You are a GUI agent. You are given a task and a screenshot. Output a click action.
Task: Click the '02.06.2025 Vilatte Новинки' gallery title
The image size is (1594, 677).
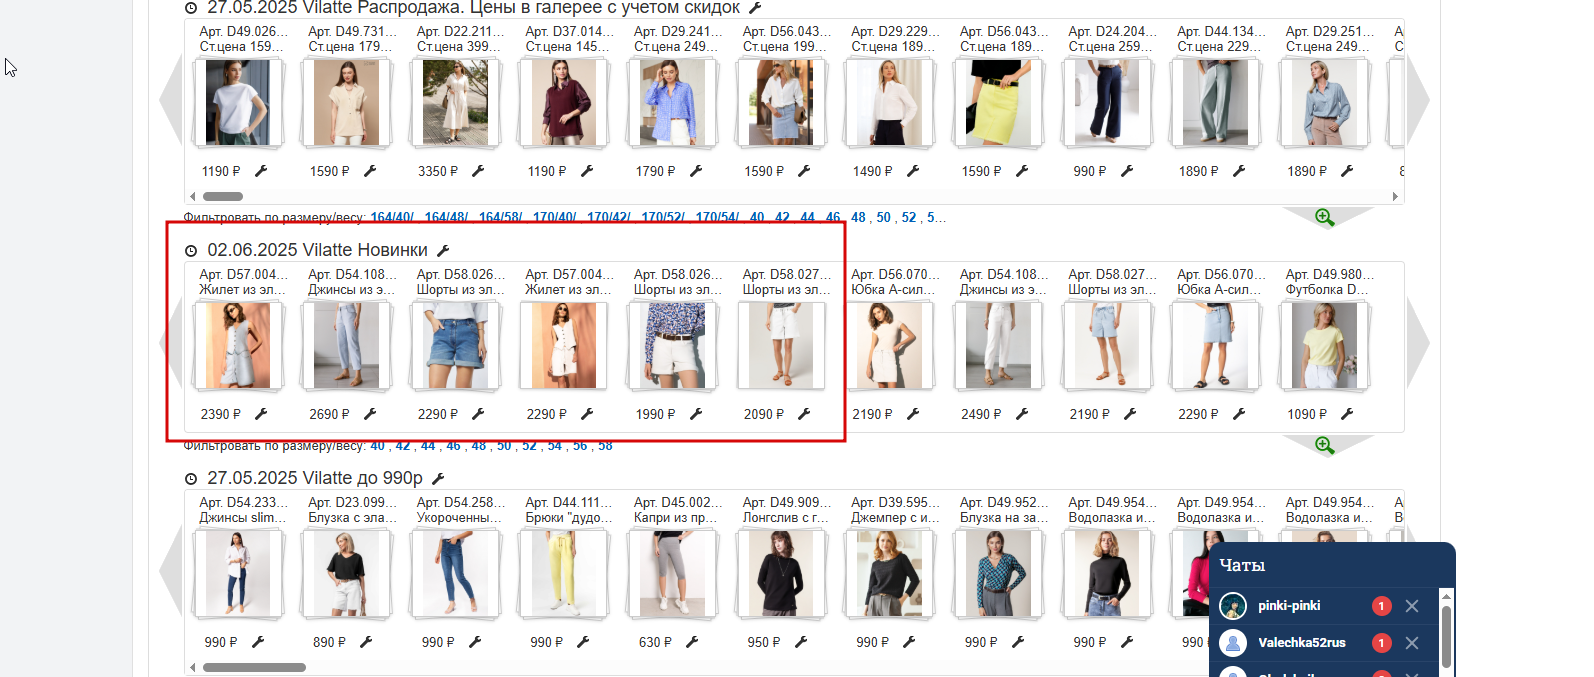pyautogui.click(x=317, y=250)
